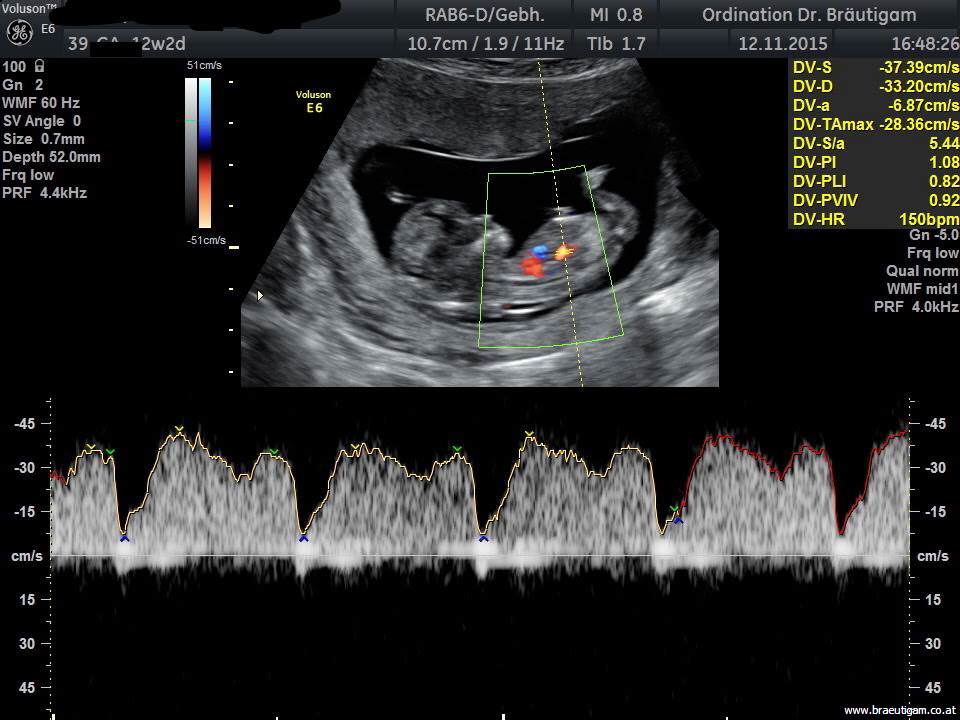Click the WMF 60 Hz parameter
This screenshot has height=720, width=960.
(x=41, y=103)
